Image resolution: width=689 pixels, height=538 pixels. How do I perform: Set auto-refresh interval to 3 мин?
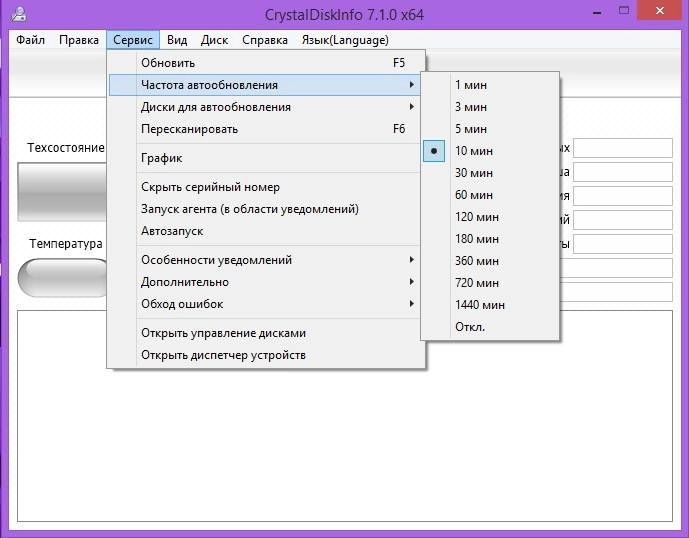pyautogui.click(x=490, y=107)
